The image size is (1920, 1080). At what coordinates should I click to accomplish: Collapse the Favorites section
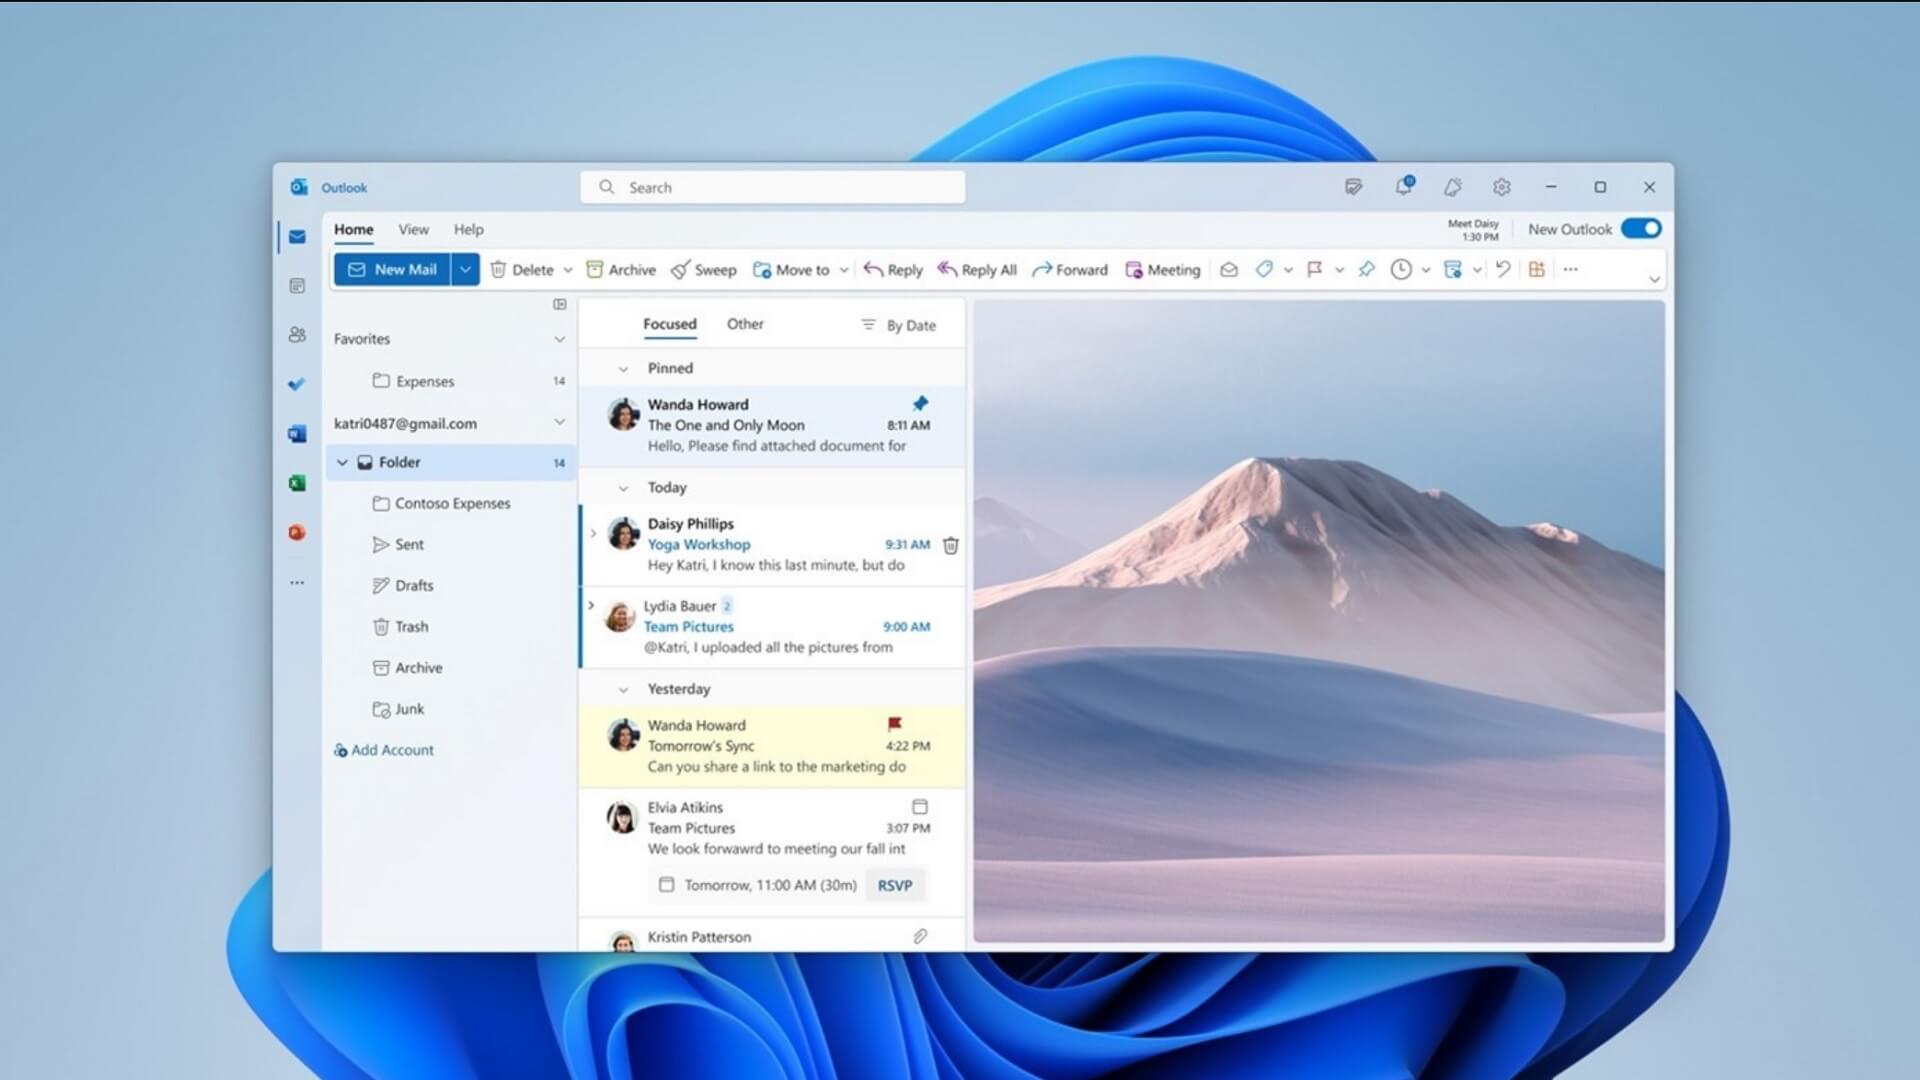click(558, 338)
